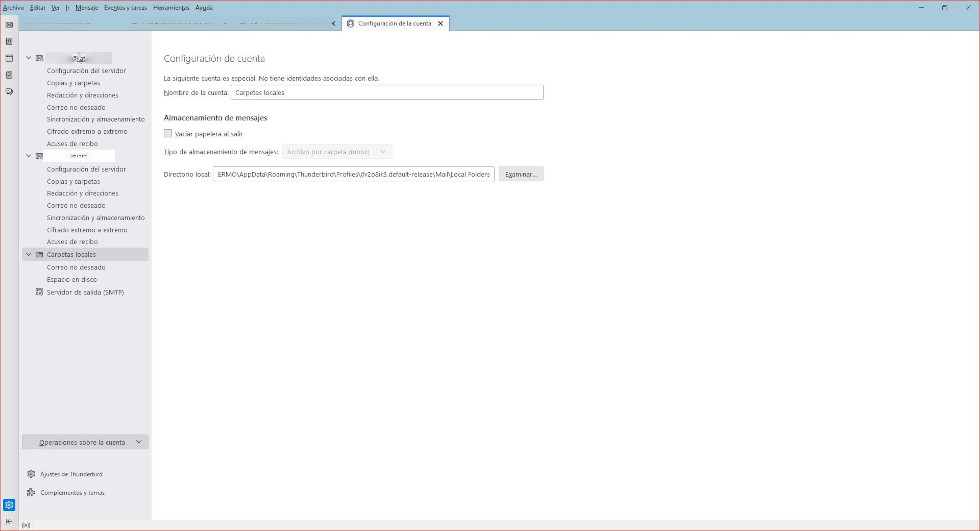Select Servidor de salida (SMTP)

coord(84,292)
